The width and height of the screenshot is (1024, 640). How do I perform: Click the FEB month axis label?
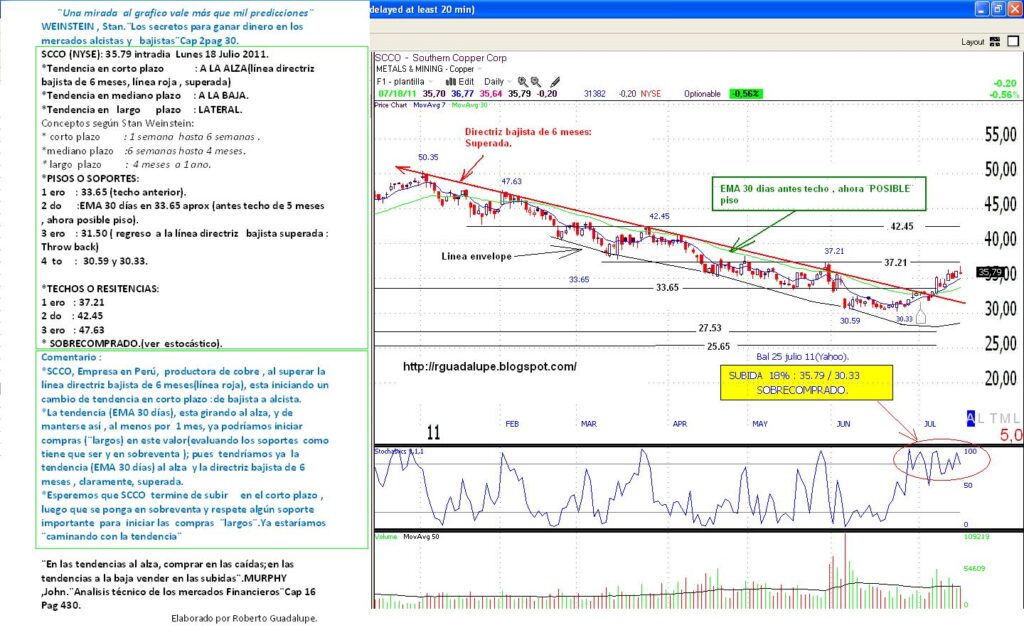512,424
